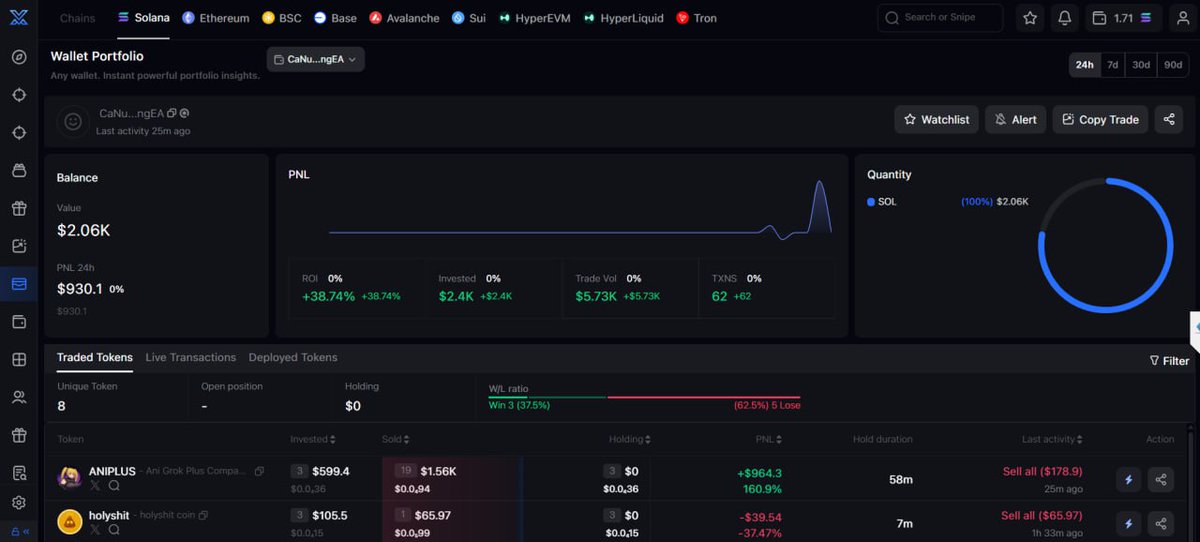
Task: Open the users icon in sidebar
Action: coord(19,398)
